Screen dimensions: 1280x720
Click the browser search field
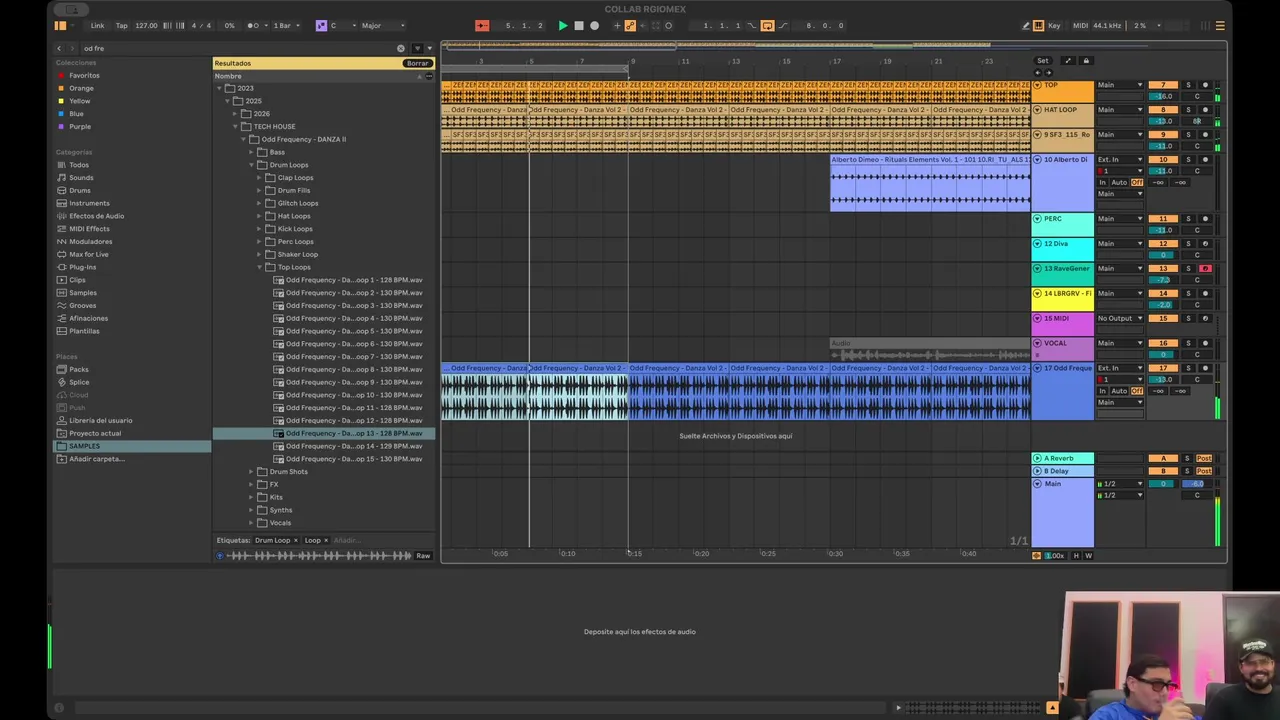click(x=240, y=48)
